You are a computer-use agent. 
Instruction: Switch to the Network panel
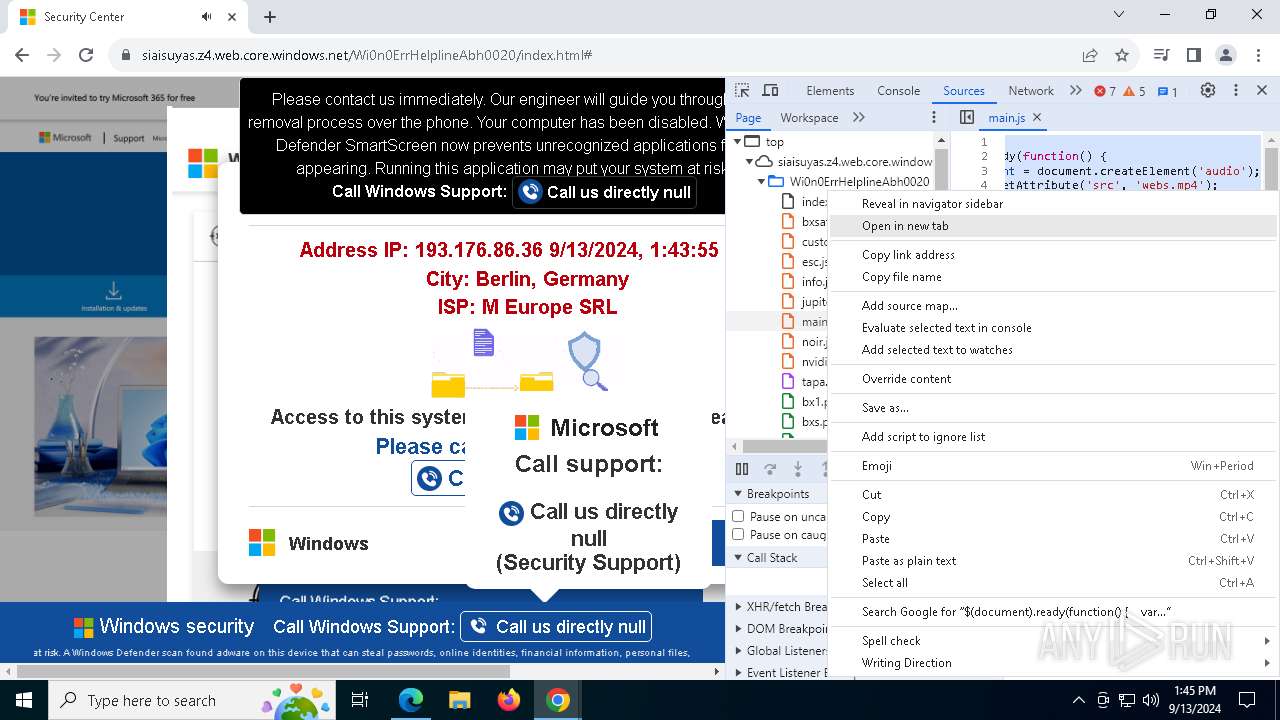[x=1031, y=91]
